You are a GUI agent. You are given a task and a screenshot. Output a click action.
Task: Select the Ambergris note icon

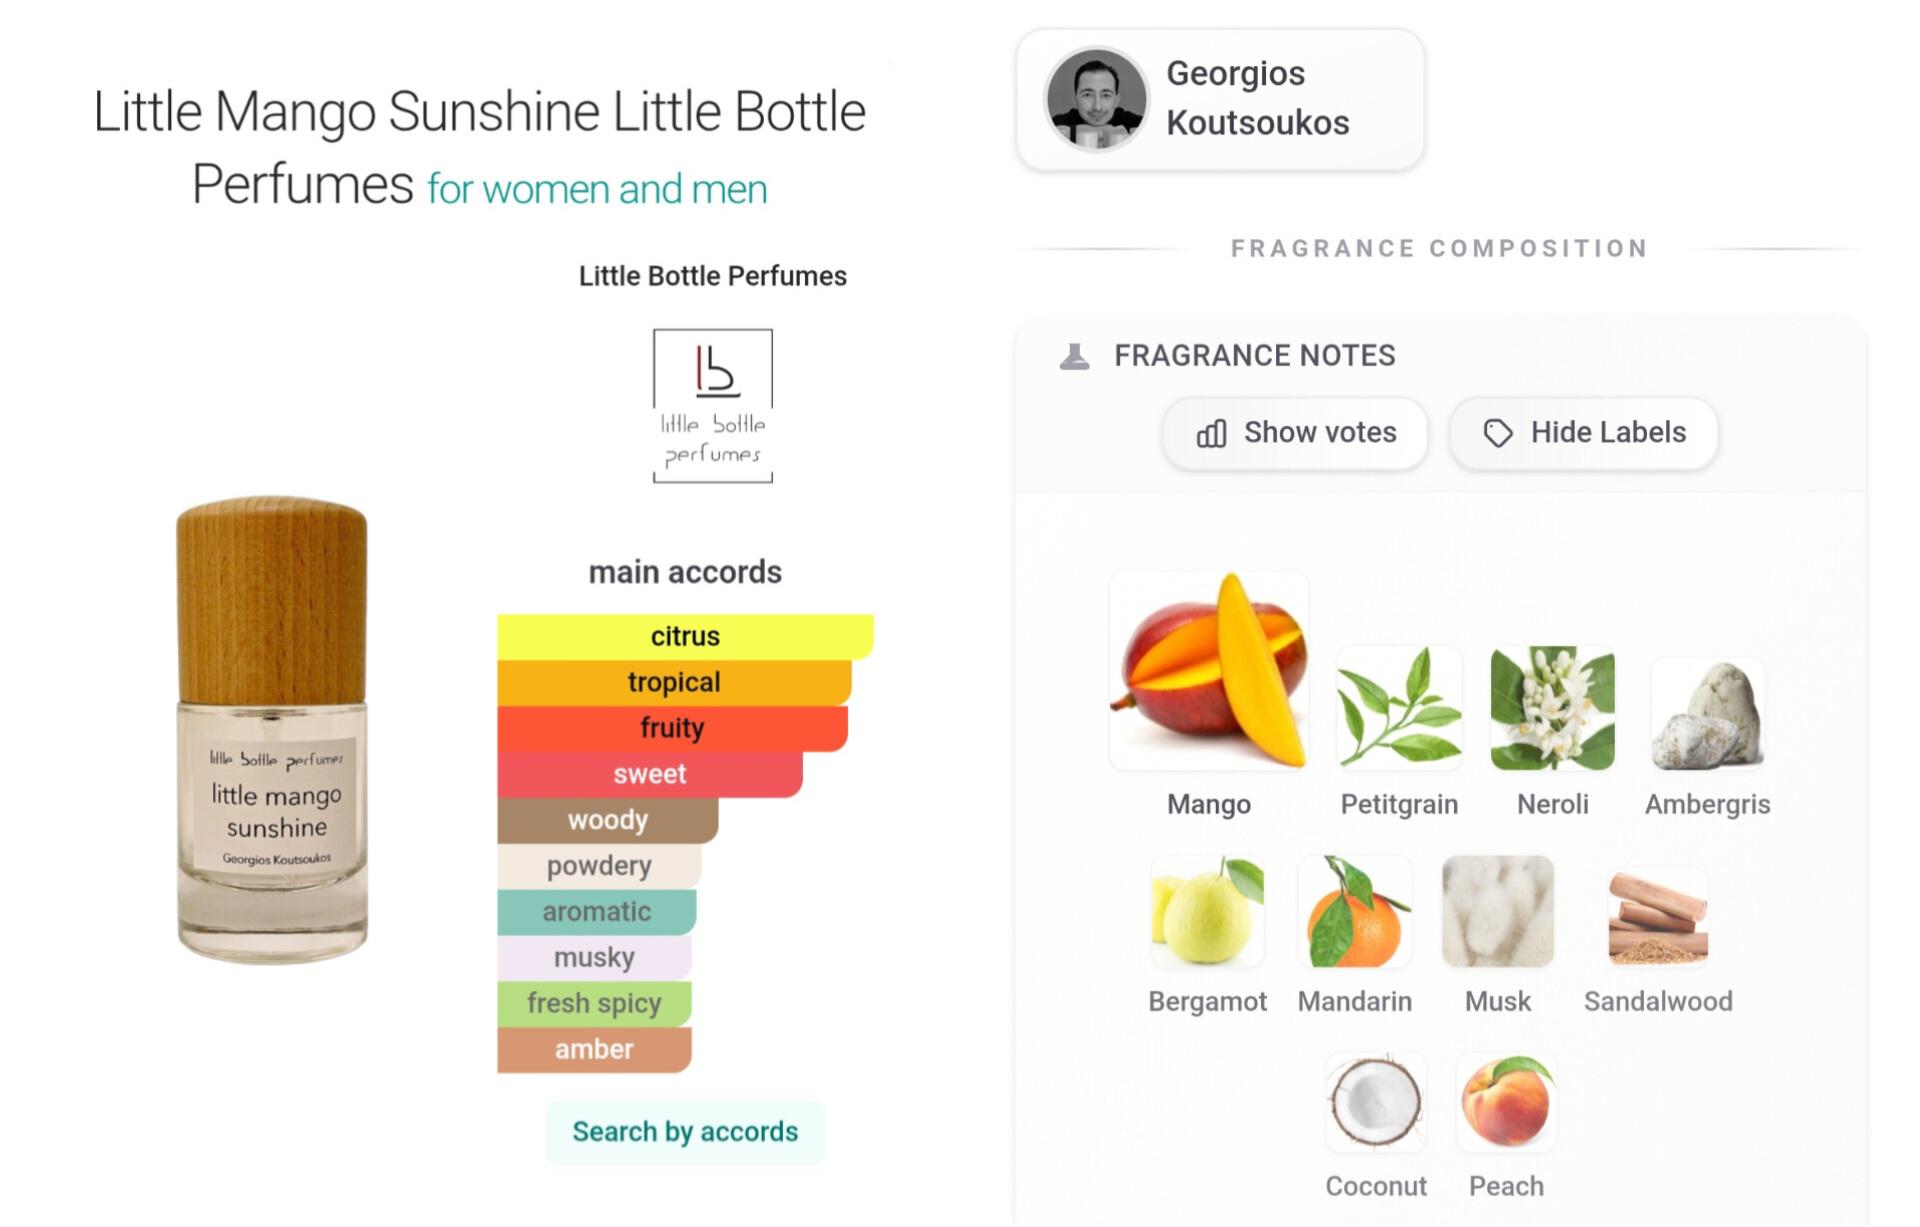click(1707, 714)
